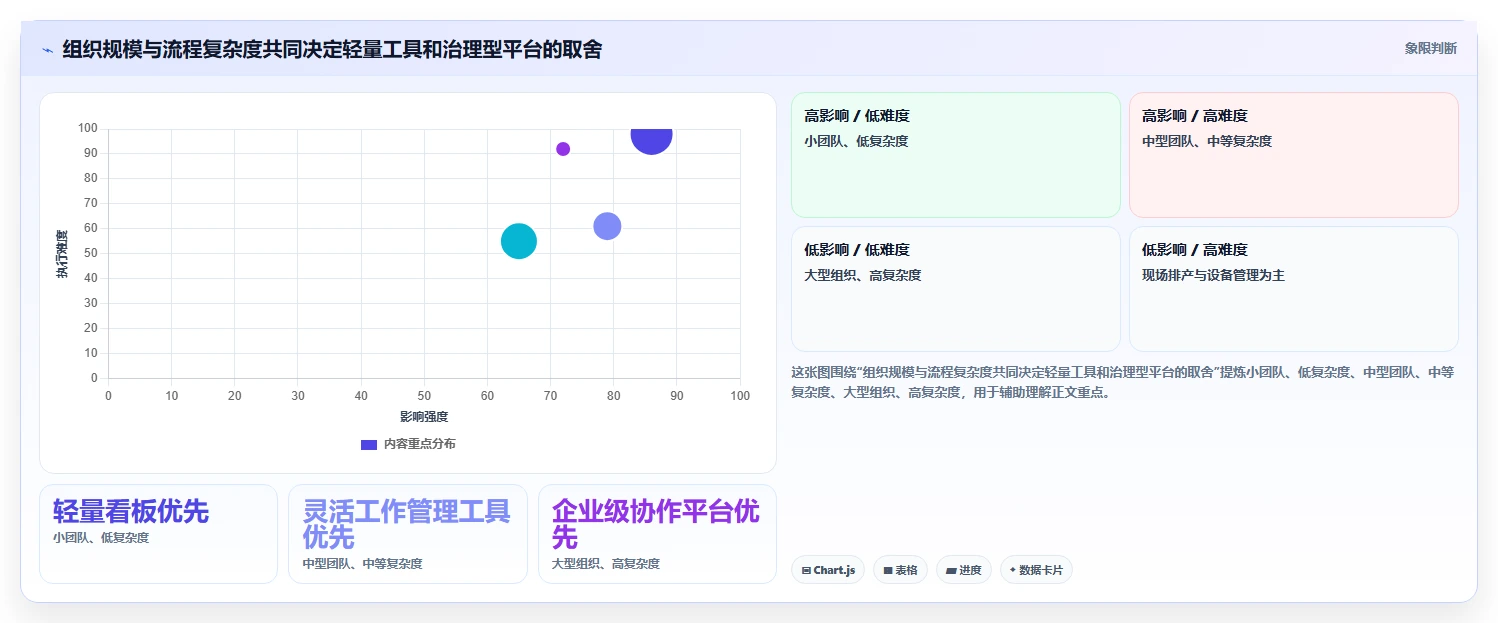Click the Chart.js tag chip
The width and height of the screenshot is (1498, 623).
[x=828, y=570]
